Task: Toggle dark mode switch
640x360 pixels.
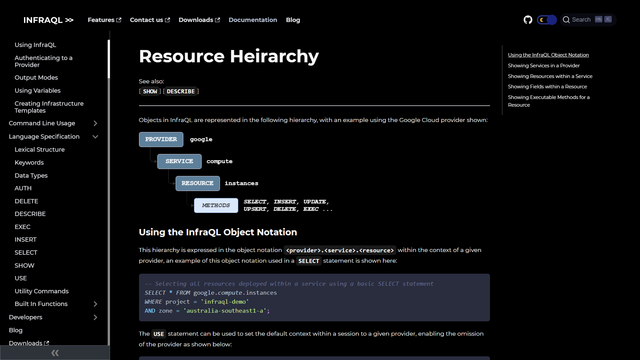Action: (547, 20)
